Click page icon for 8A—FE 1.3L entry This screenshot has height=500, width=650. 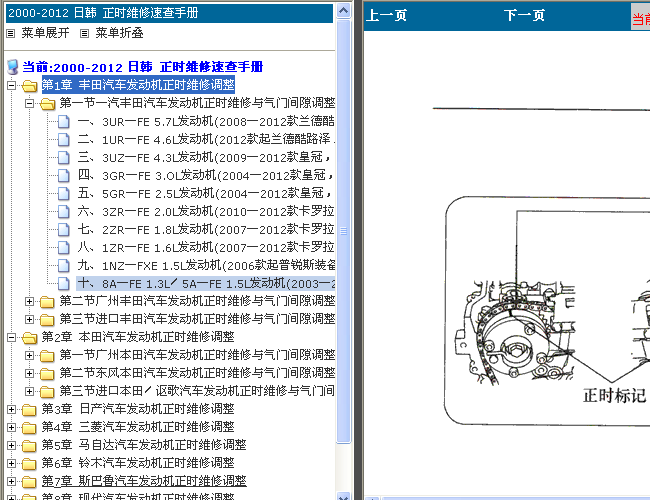coord(63,284)
